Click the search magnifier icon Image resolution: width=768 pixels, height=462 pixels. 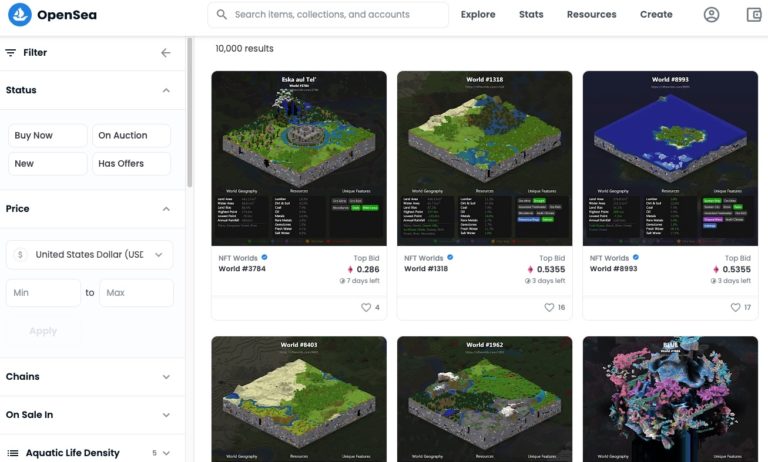click(x=221, y=14)
